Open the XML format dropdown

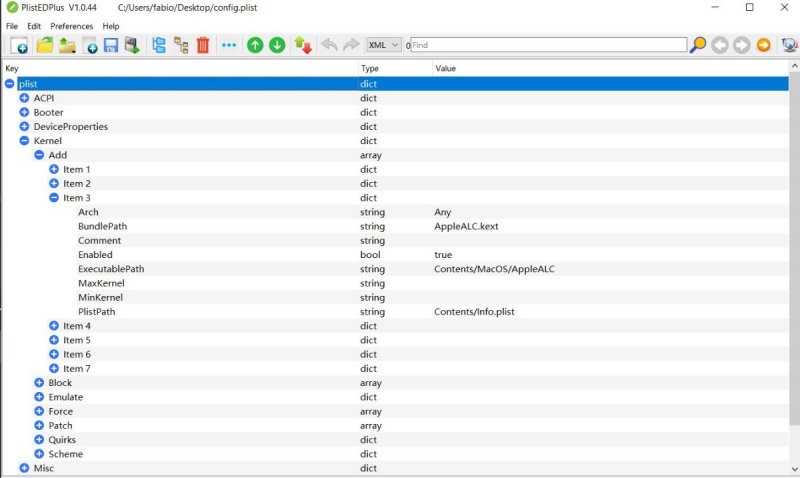(383, 45)
